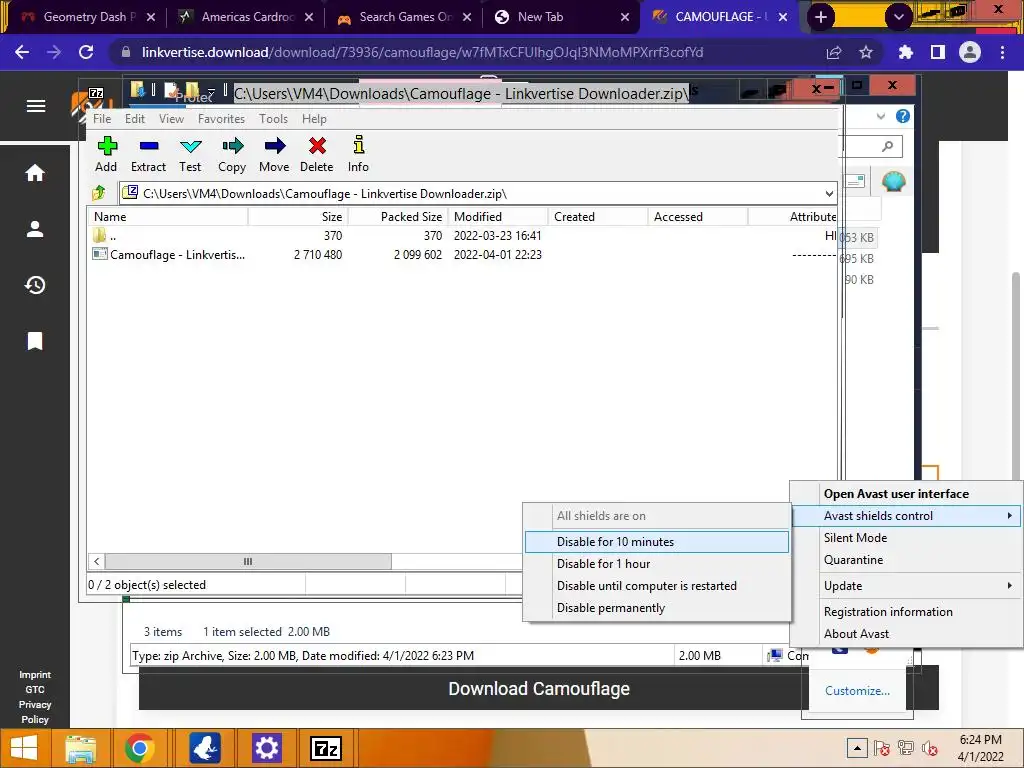Open 7-Zip Edit menu
This screenshot has width=1024, height=768.
pos(135,119)
